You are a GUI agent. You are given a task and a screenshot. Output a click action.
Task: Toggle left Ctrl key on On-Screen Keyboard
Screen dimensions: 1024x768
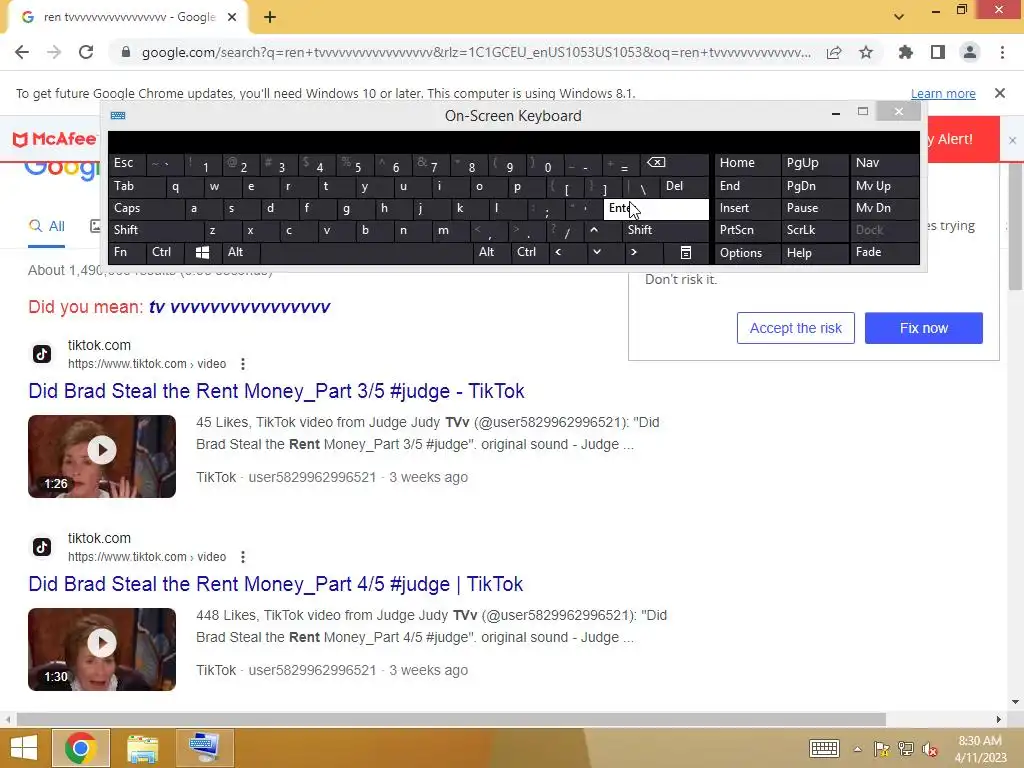point(165,253)
